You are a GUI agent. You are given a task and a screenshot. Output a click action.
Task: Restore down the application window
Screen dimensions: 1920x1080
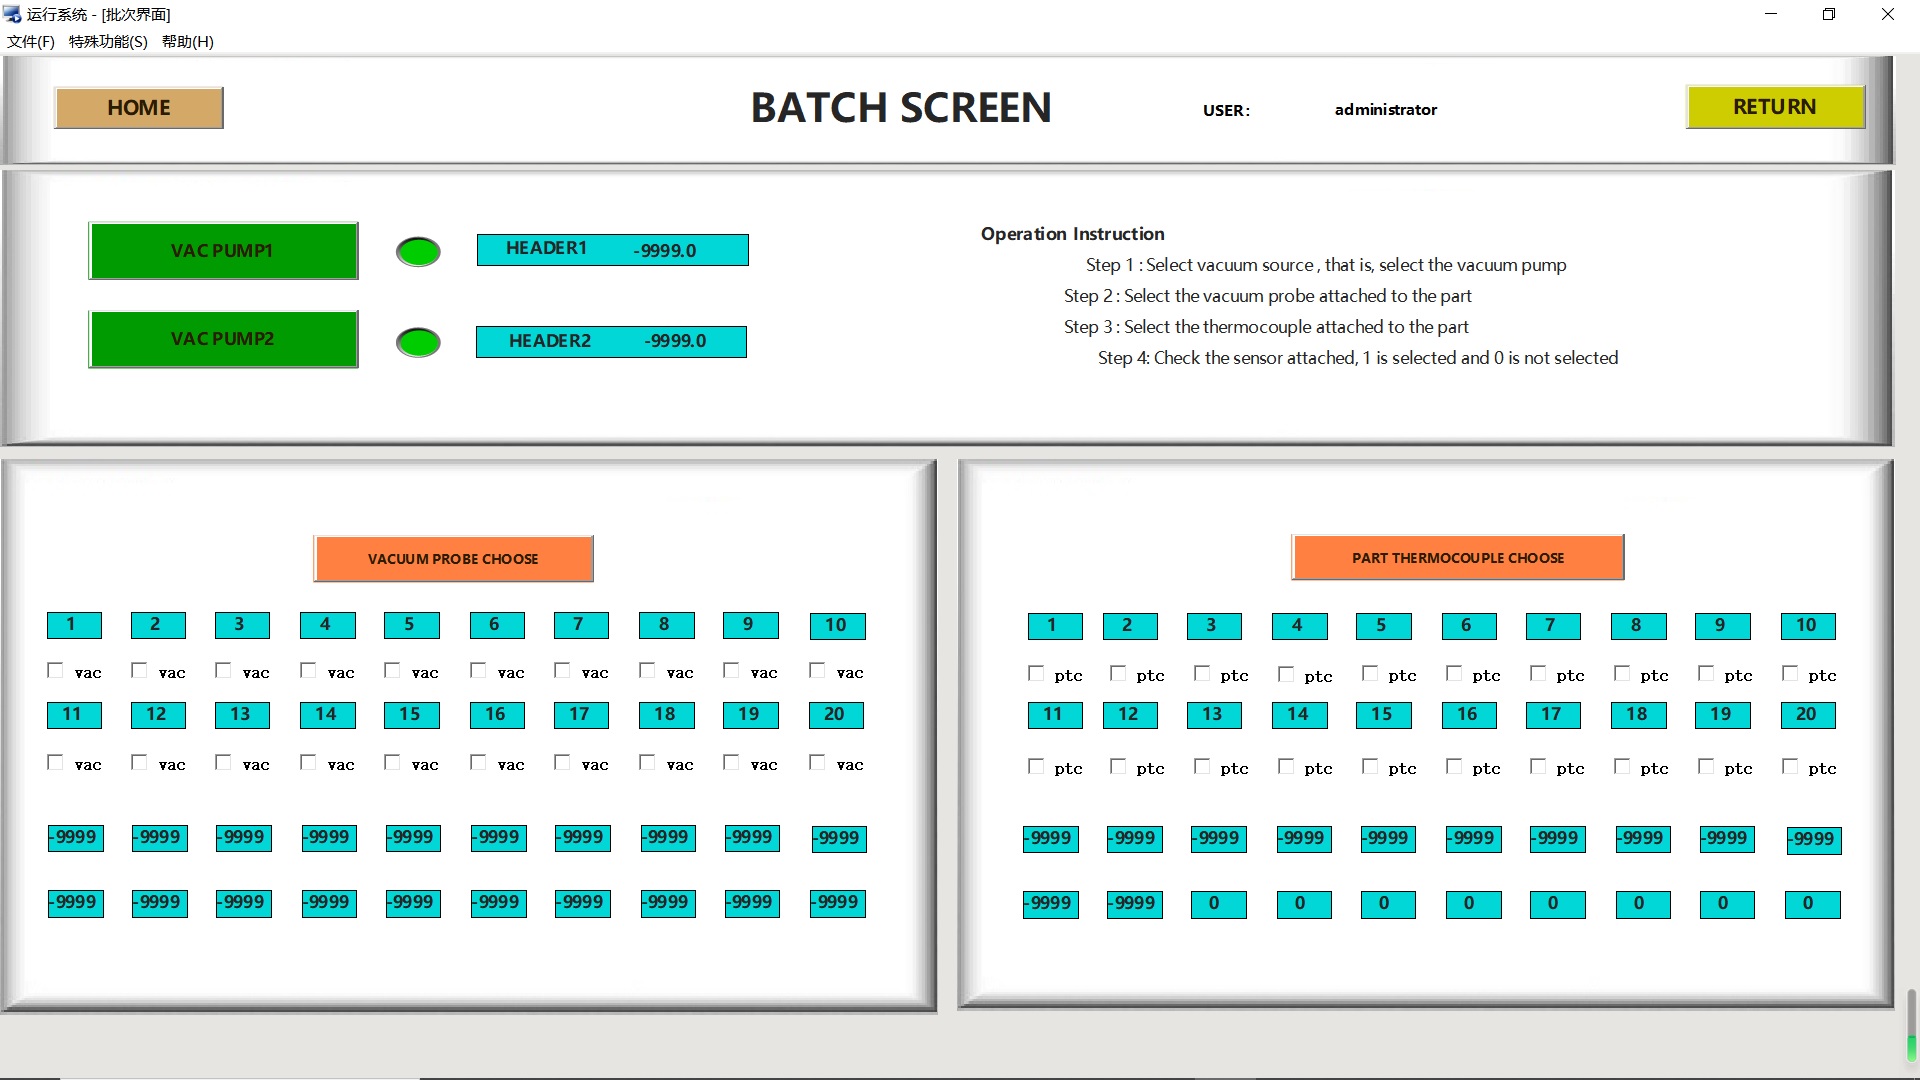(1828, 14)
